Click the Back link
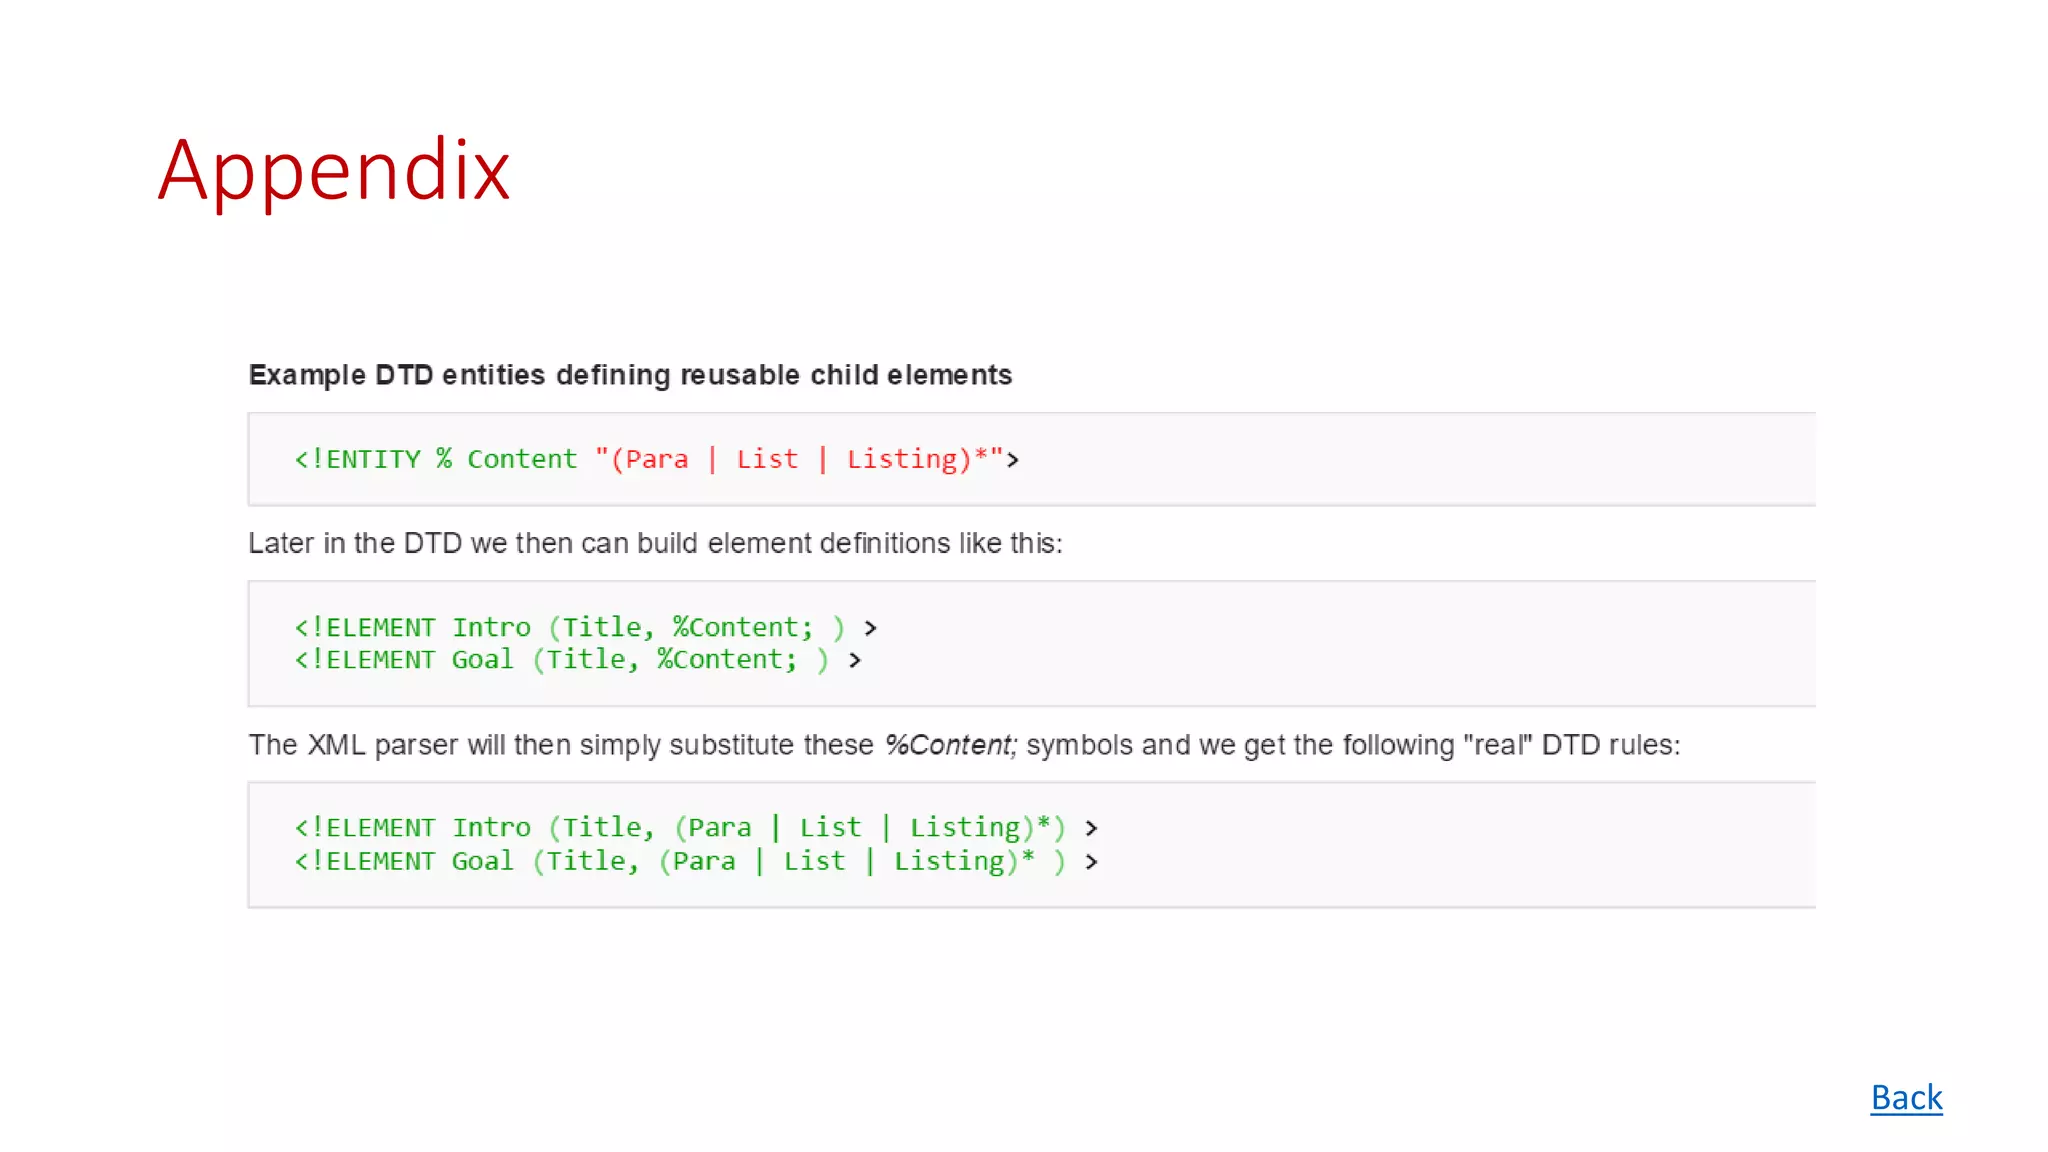Viewport: 2048px width, 1152px height. tap(1906, 1098)
